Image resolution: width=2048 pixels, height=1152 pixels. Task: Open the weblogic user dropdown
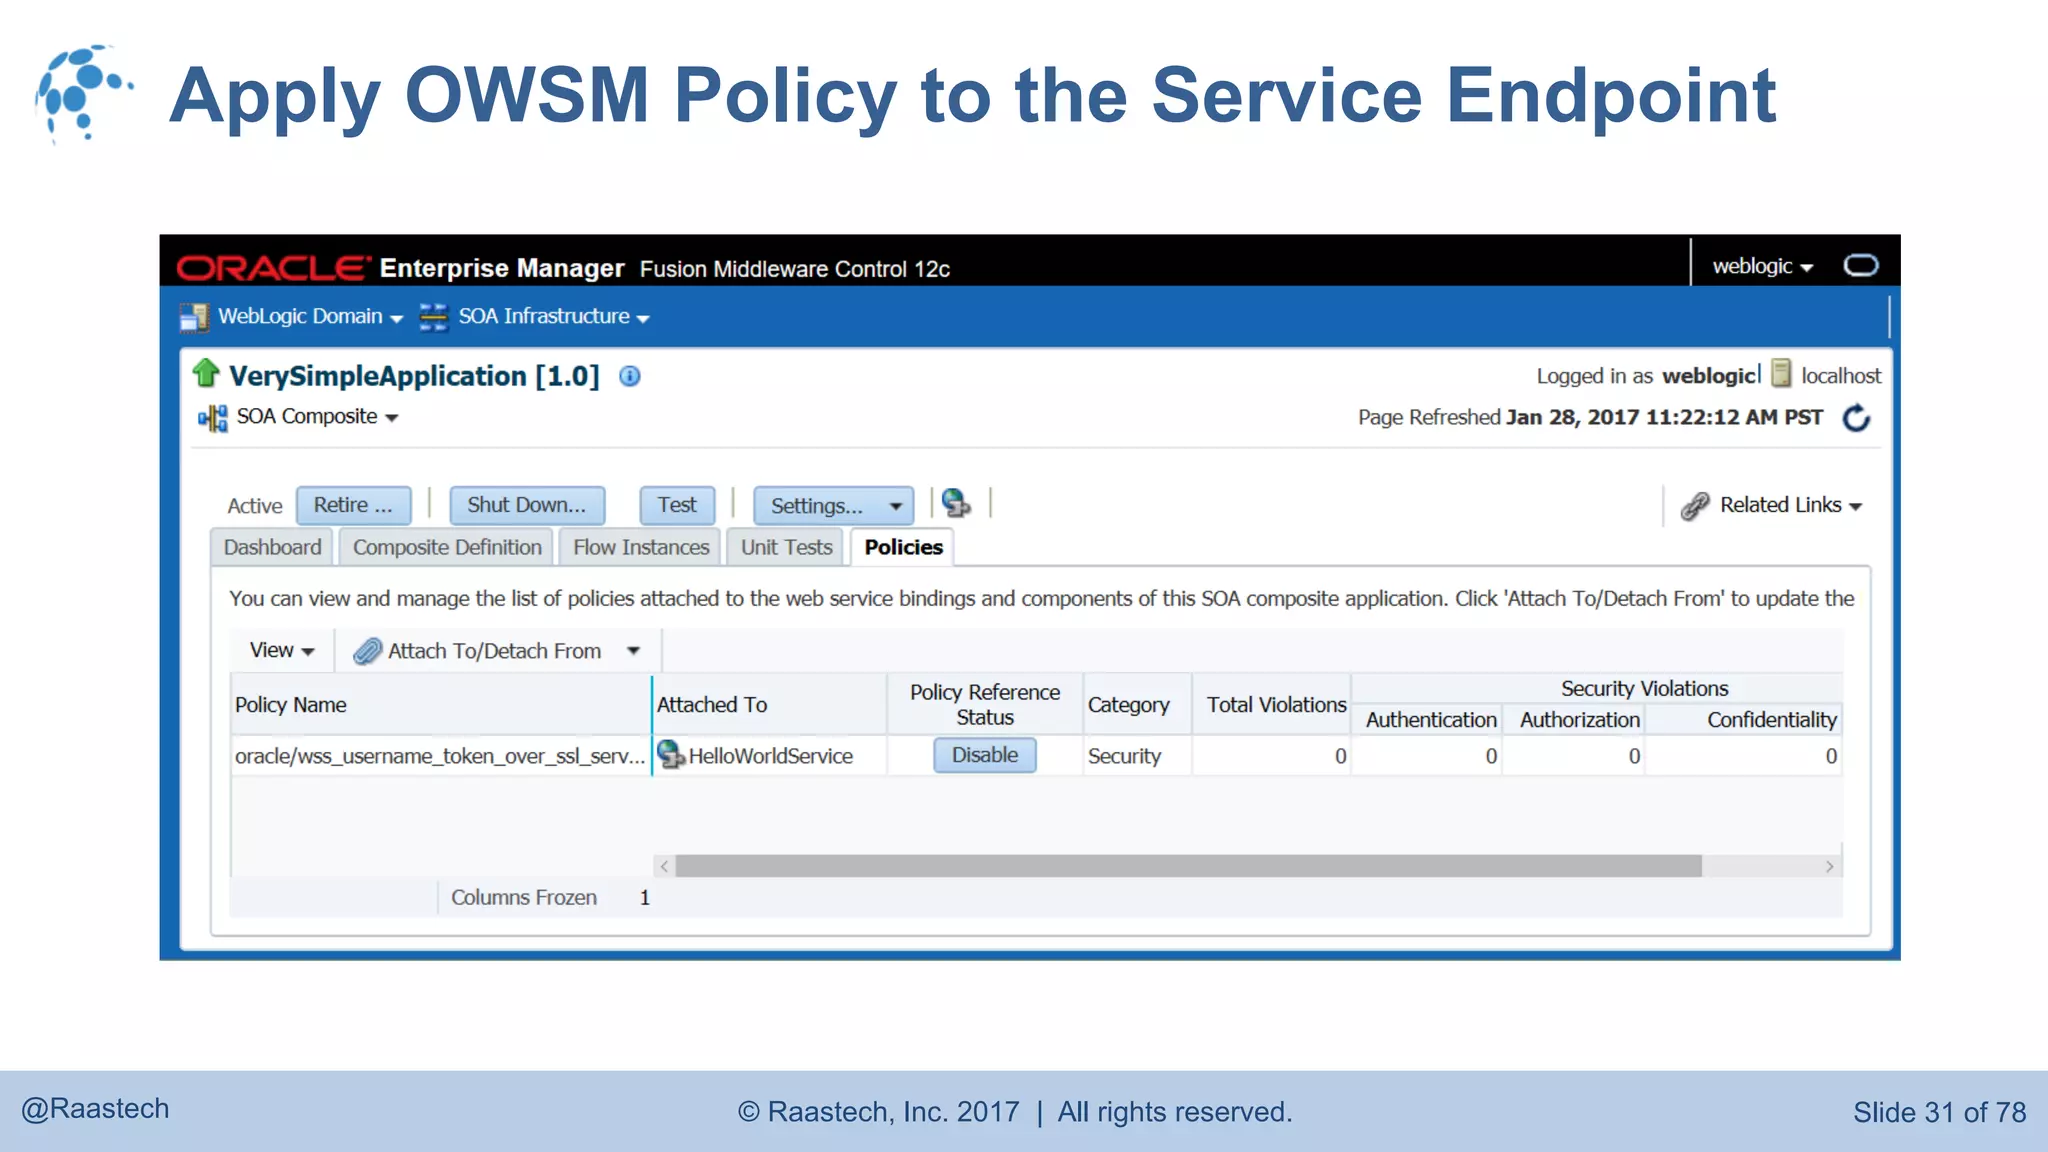pyautogui.click(x=1762, y=266)
